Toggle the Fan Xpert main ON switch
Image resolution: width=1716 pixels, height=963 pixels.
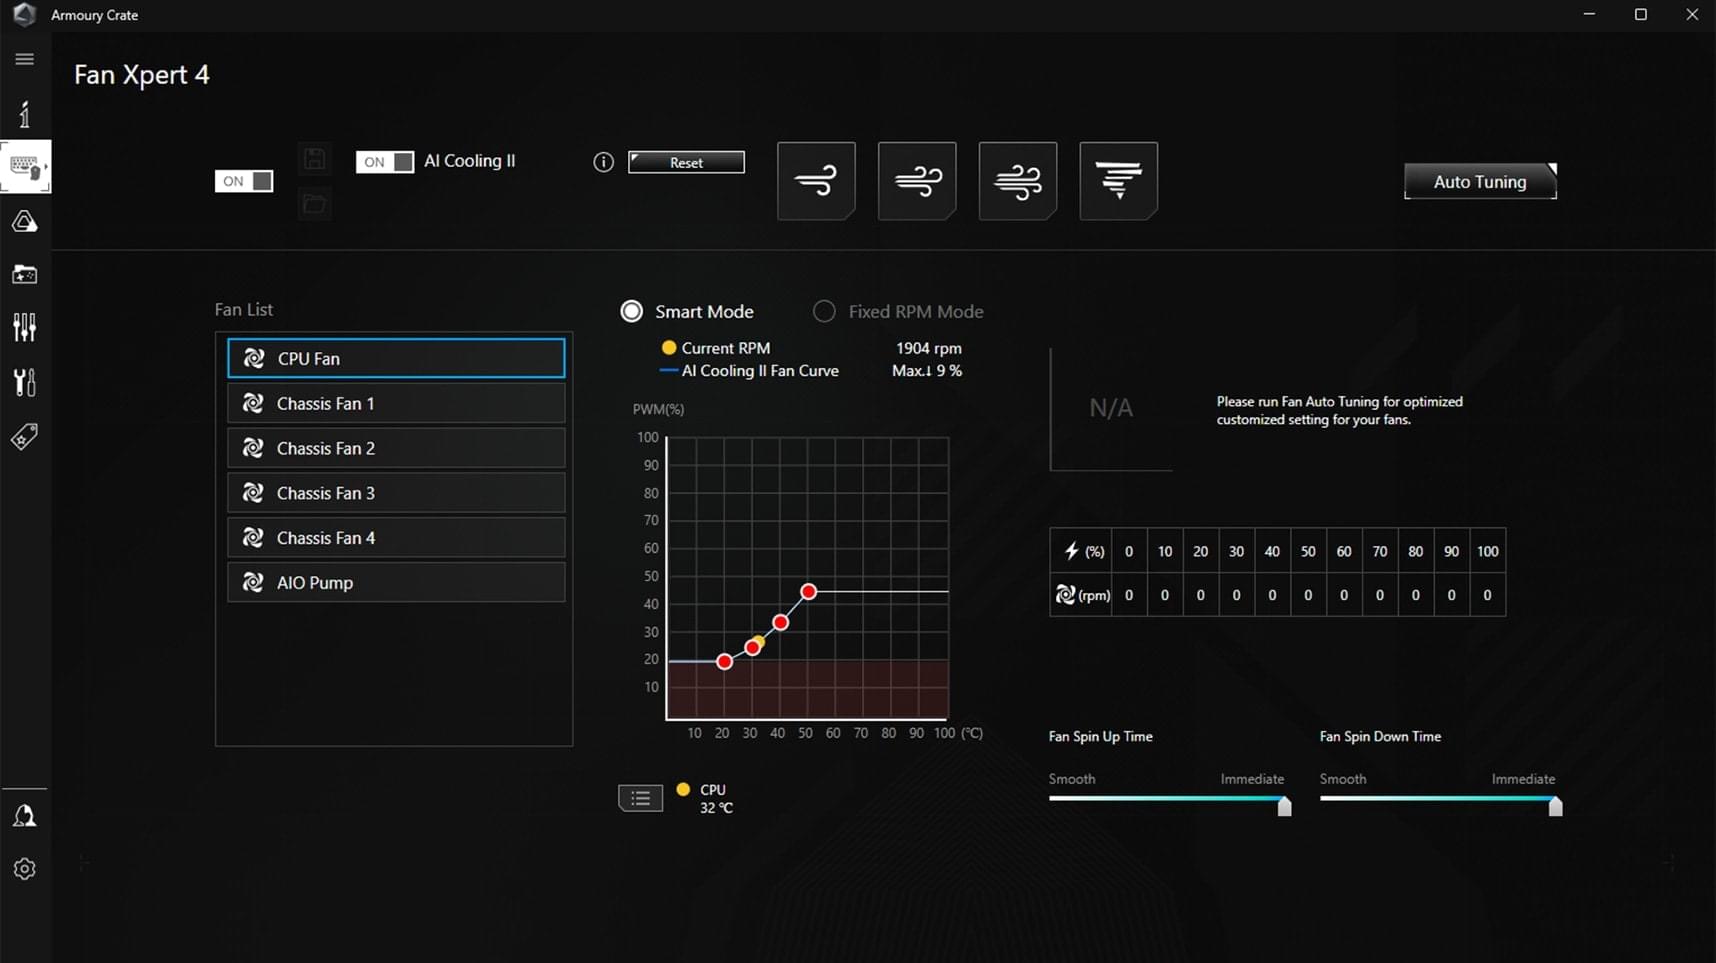point(244,181)
